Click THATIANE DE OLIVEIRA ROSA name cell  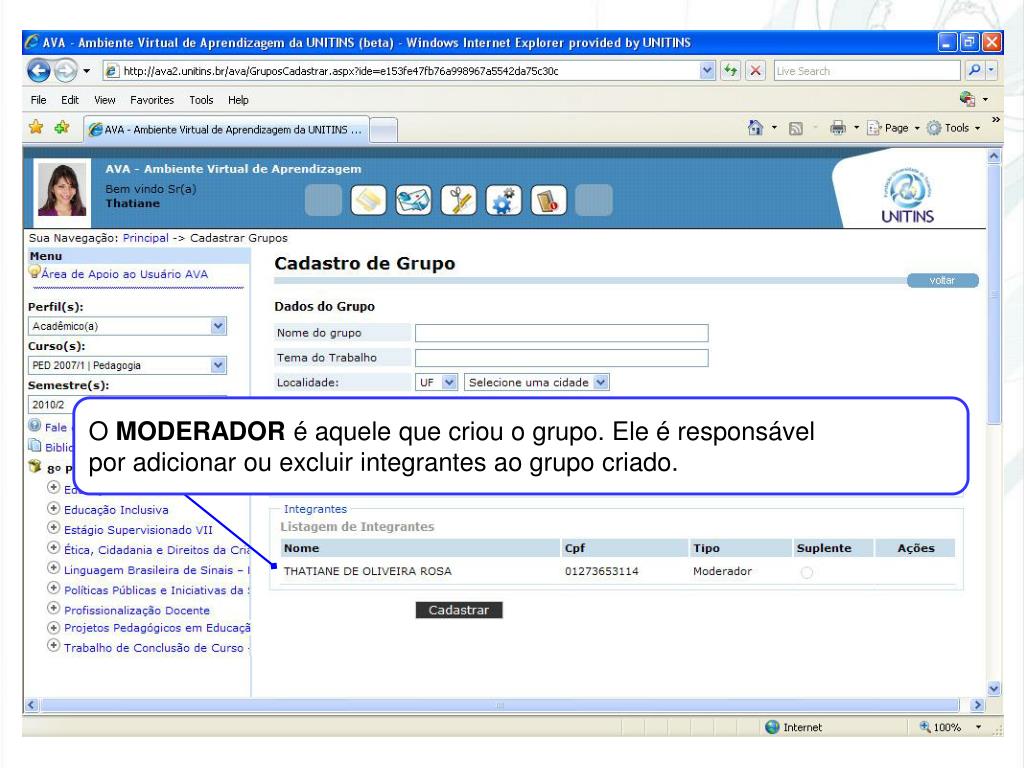368,571
